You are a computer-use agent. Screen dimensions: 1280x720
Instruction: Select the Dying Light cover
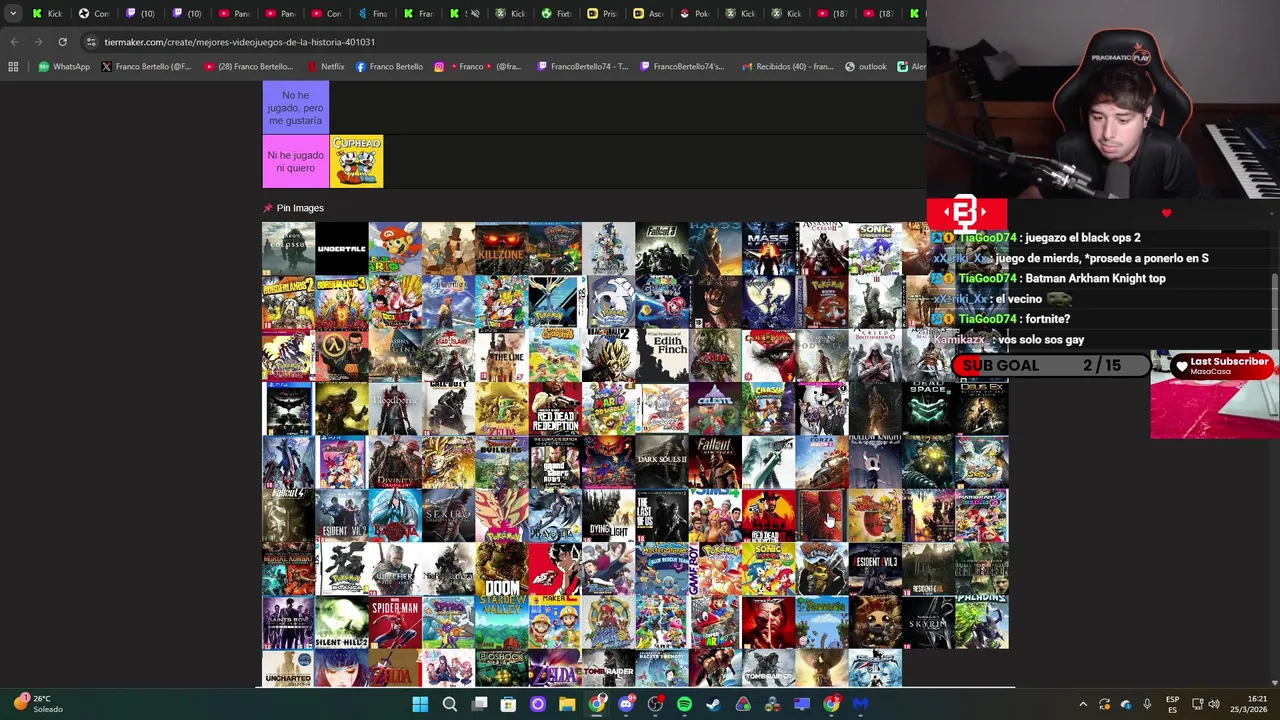[608, 516]
